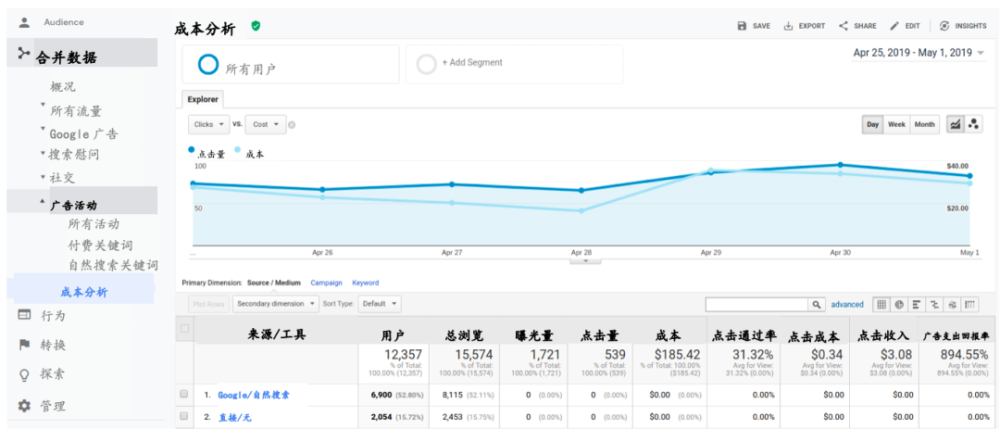This screenshot has width=1000, height=441.
Task: Select 成本分析 in the sidebar
Action: pyautogui.click(x=84, y=292)
